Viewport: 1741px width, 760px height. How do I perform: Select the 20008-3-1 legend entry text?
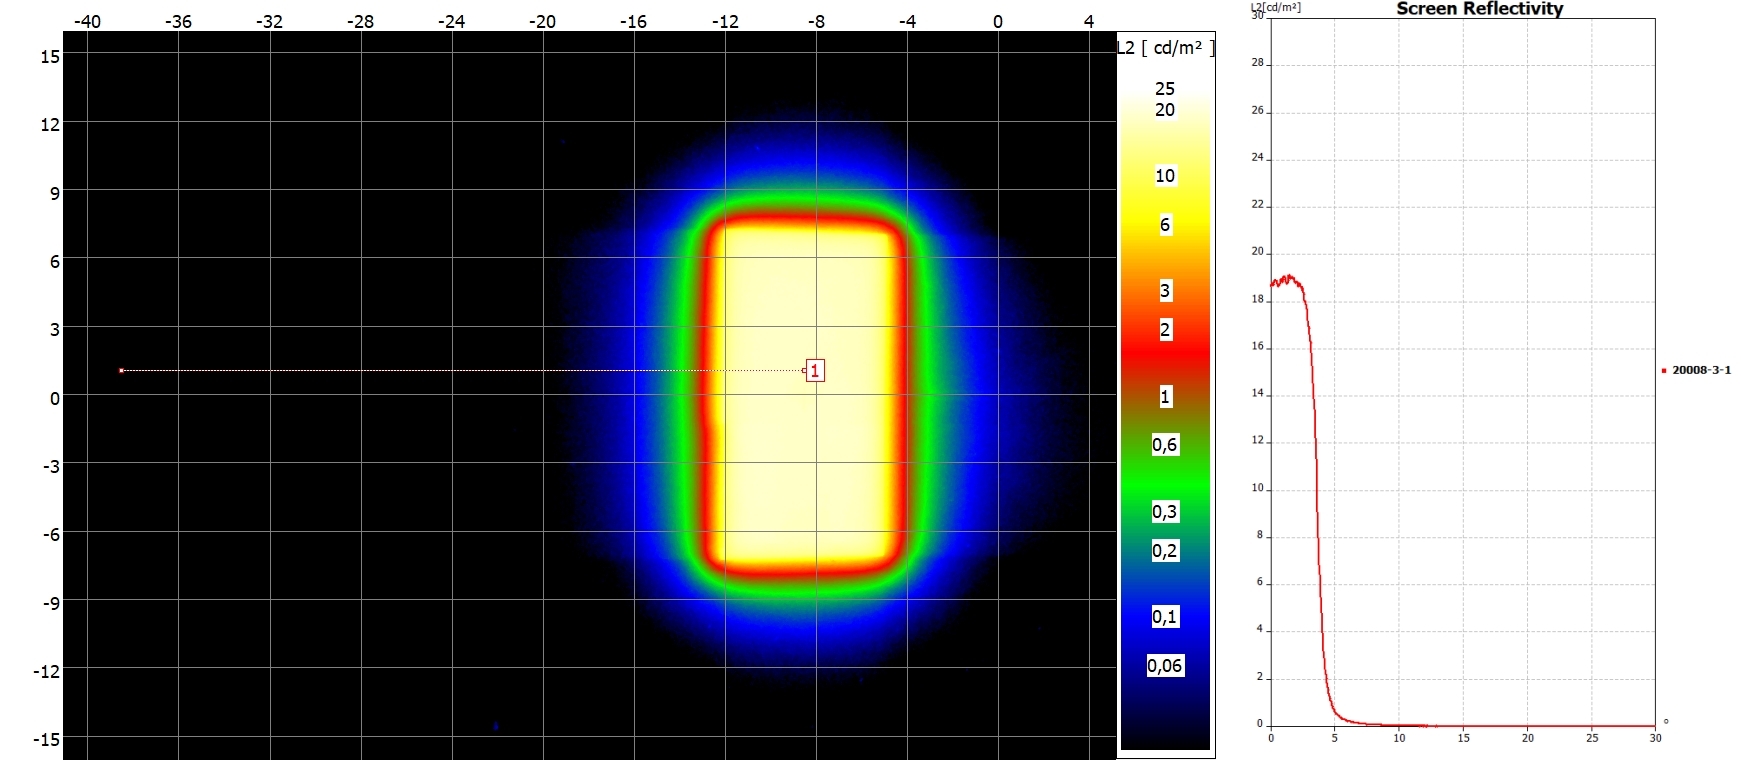pos(1701,370)
